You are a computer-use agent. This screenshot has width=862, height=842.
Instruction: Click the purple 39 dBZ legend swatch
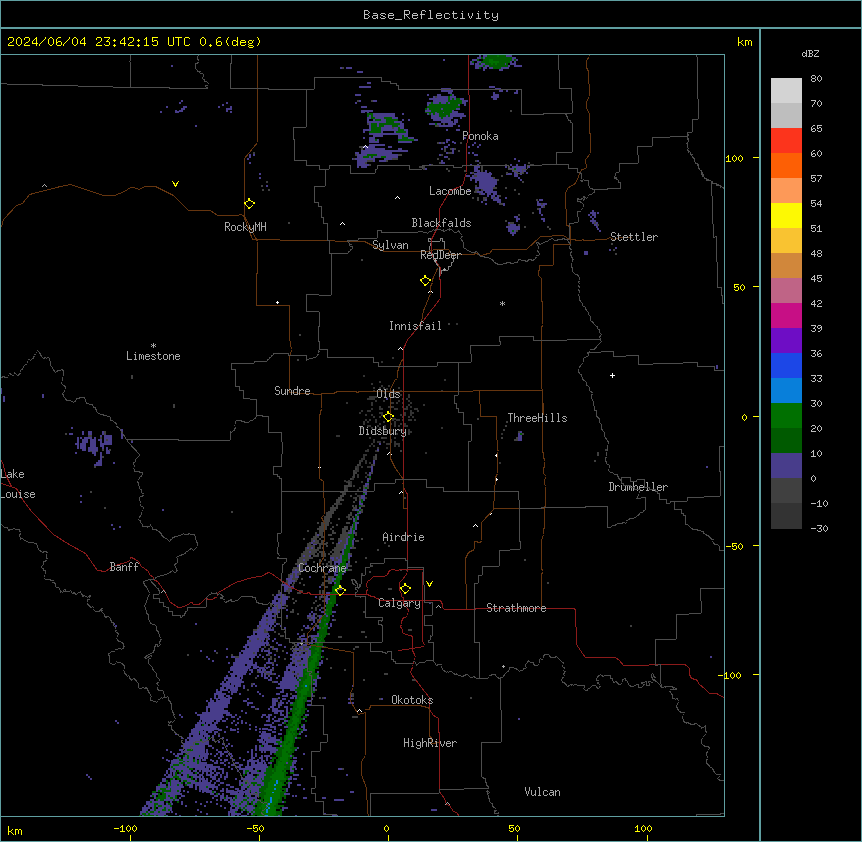786,340
